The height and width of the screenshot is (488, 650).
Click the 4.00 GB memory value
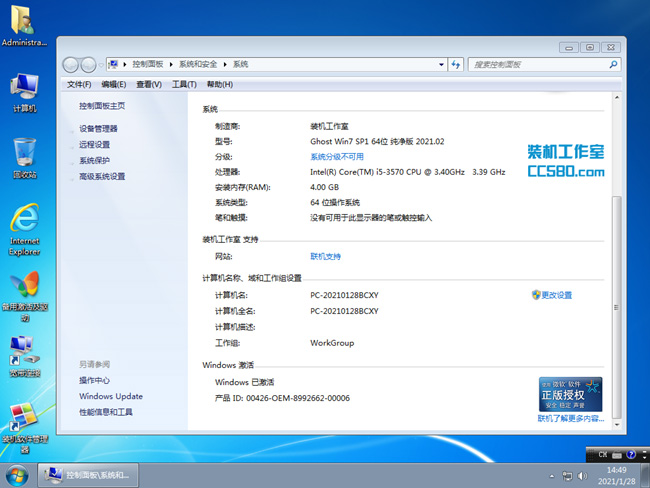click(x=324, y=187)
